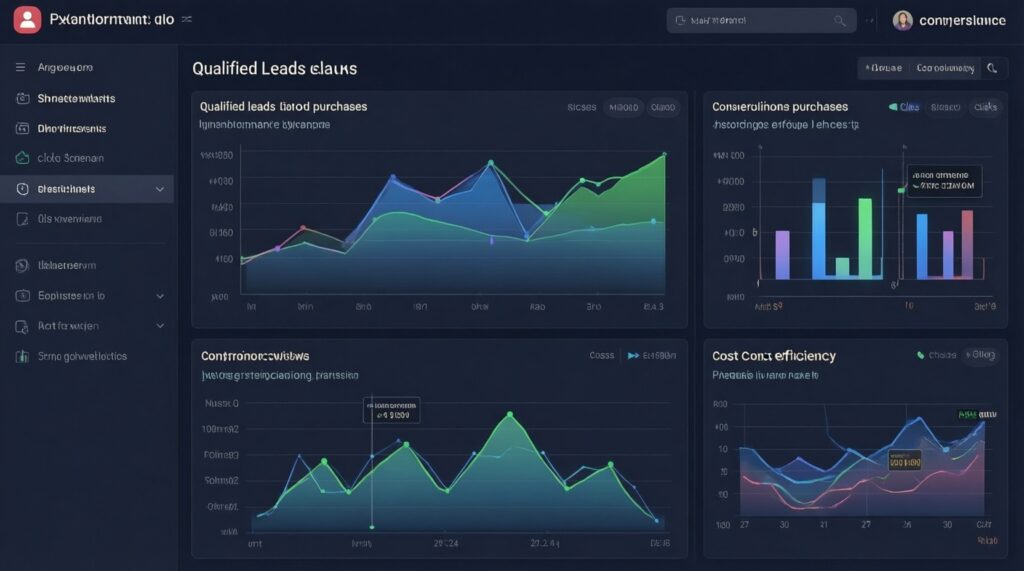Click the Shnectowrlarits sidebar icon
1024x571 pixels.
[23, 99]
